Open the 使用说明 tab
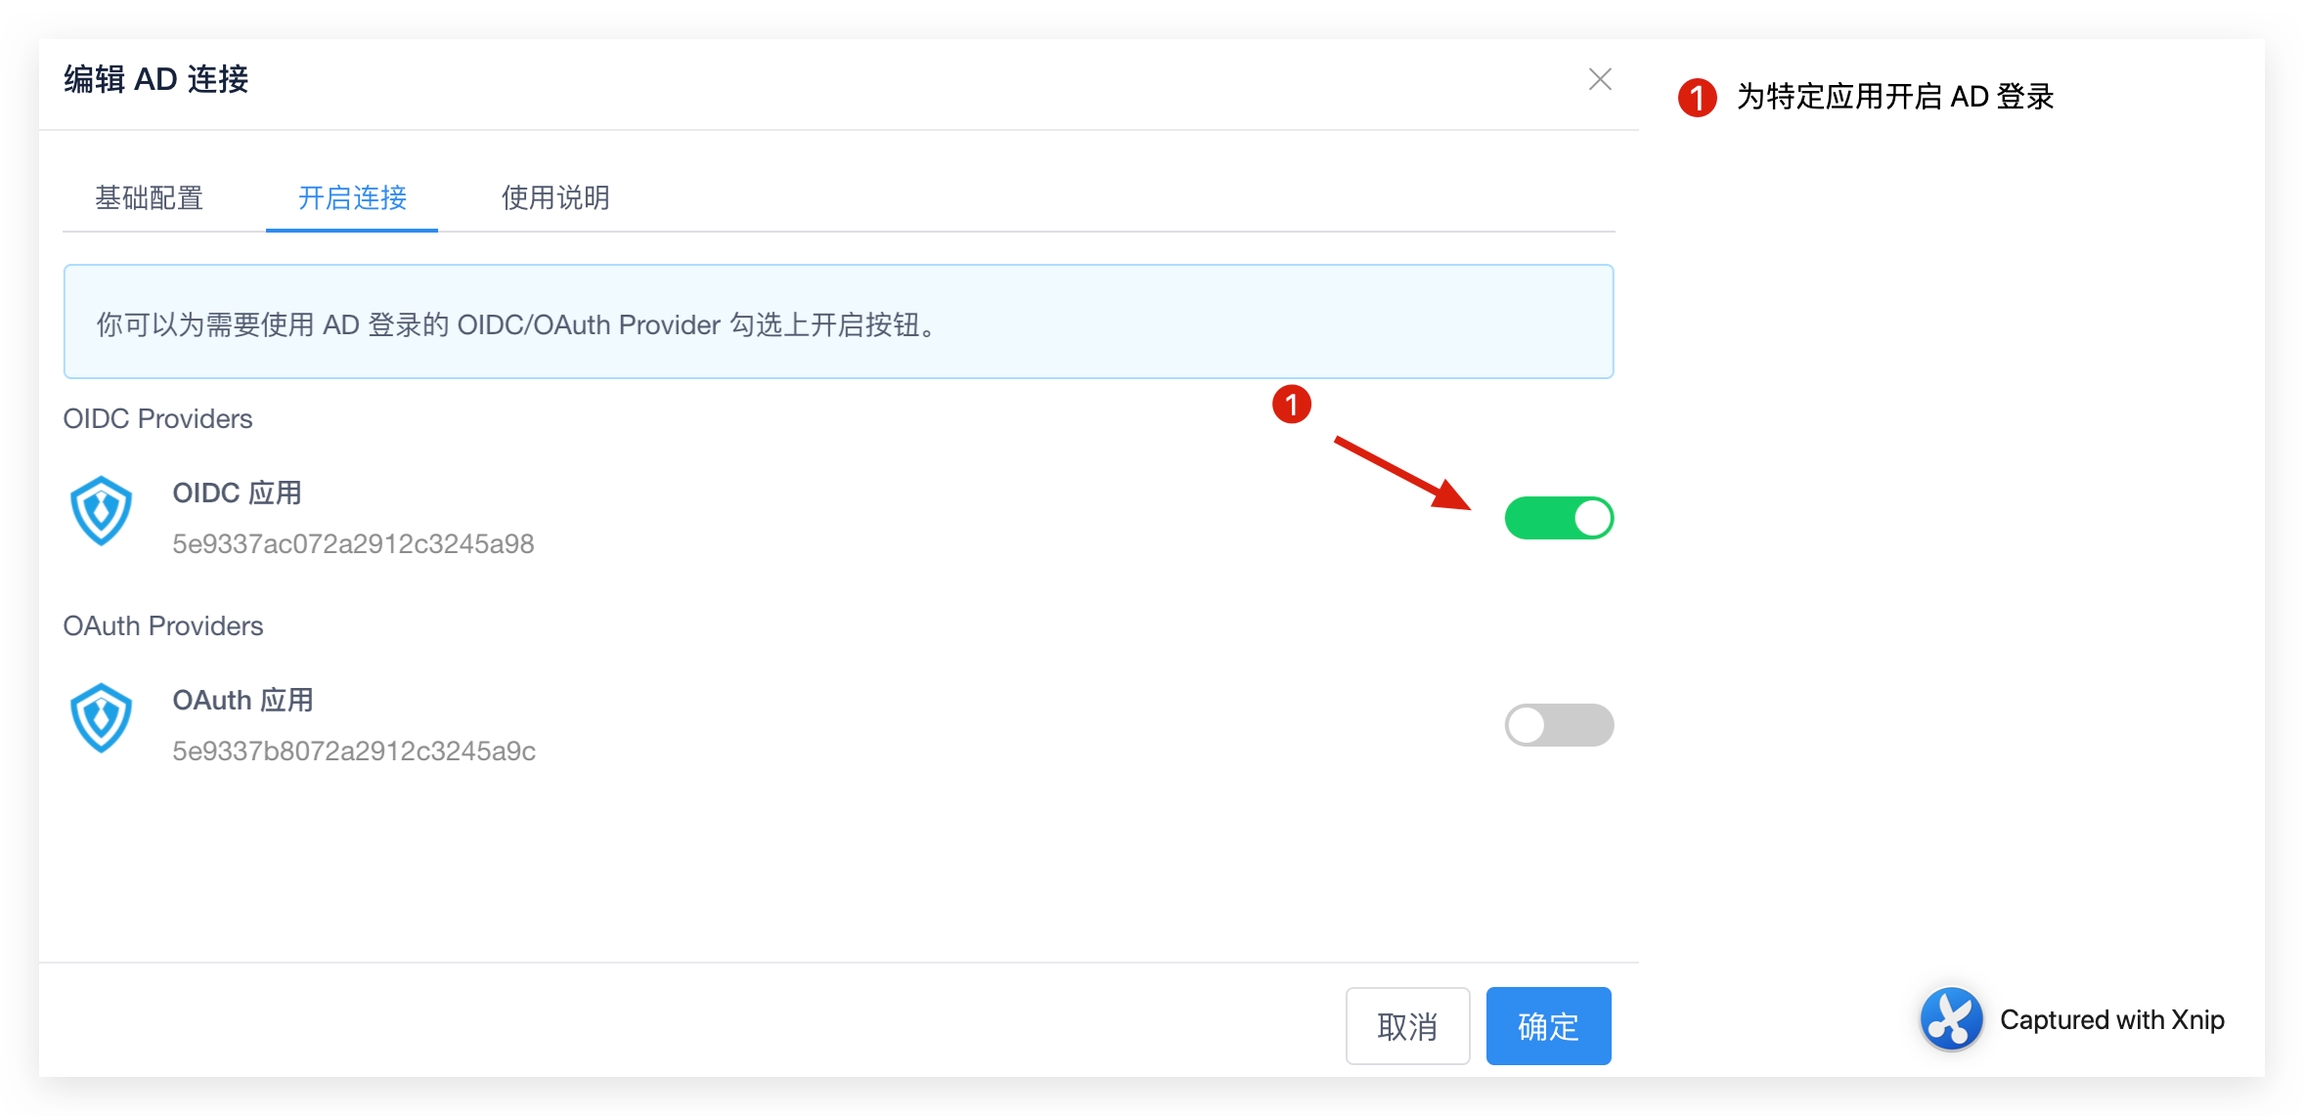The width and height of the screenshot is (2304, 1116). pos(555,198)
